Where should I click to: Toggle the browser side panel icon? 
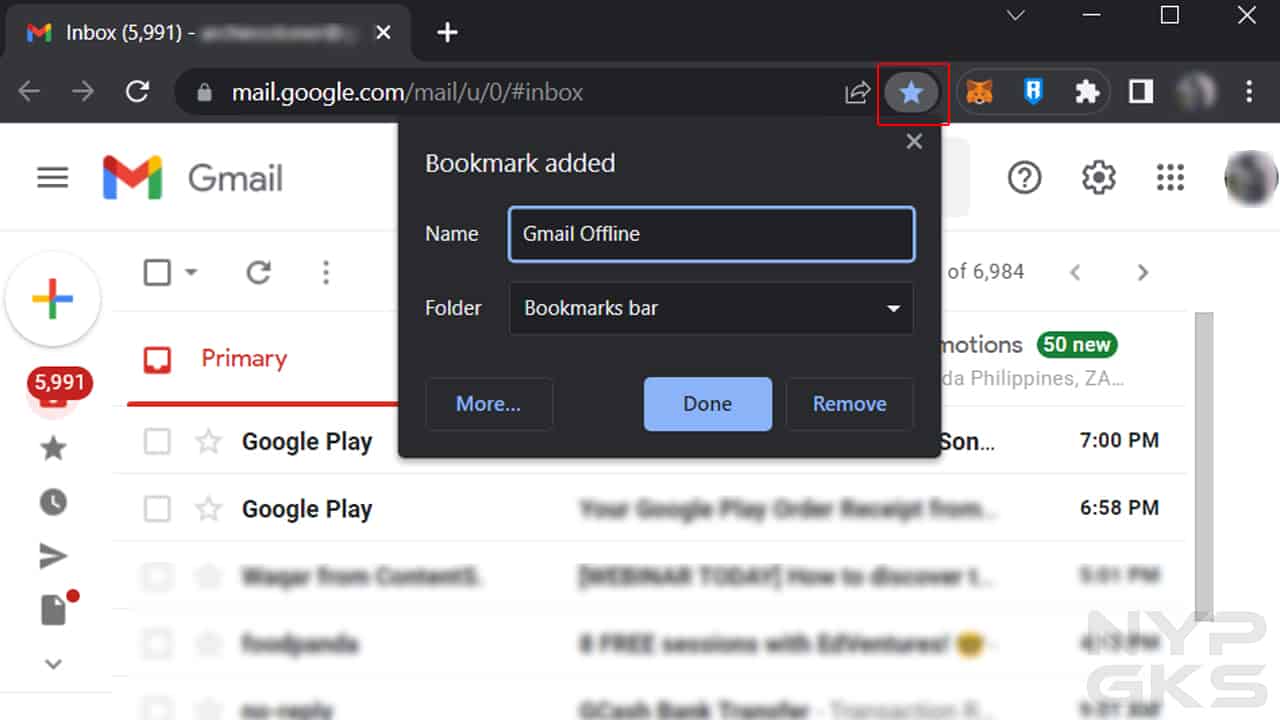(1141, 92)
